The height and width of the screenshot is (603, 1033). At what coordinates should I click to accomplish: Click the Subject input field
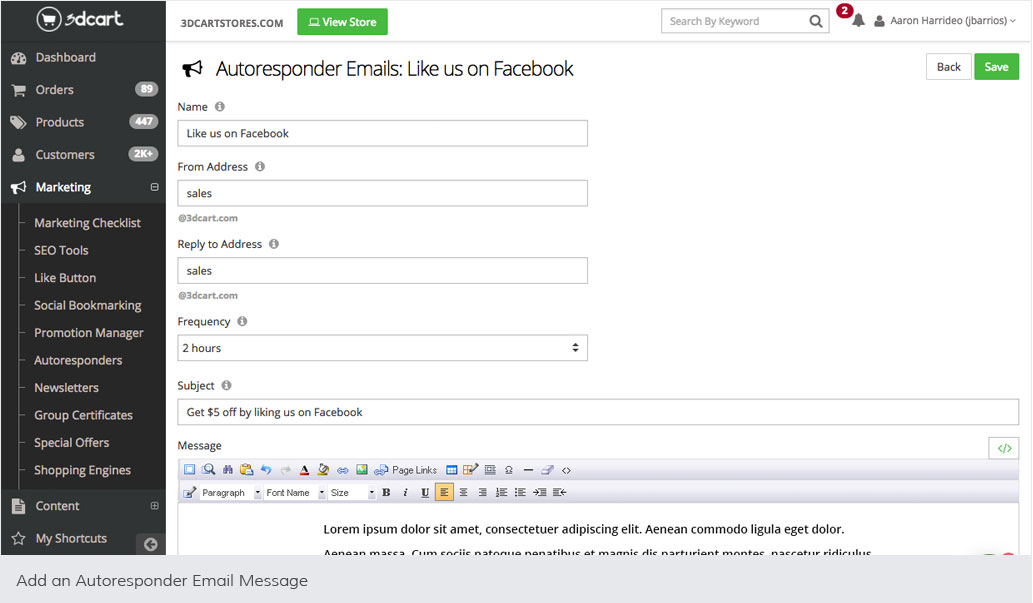click(598, 412)
